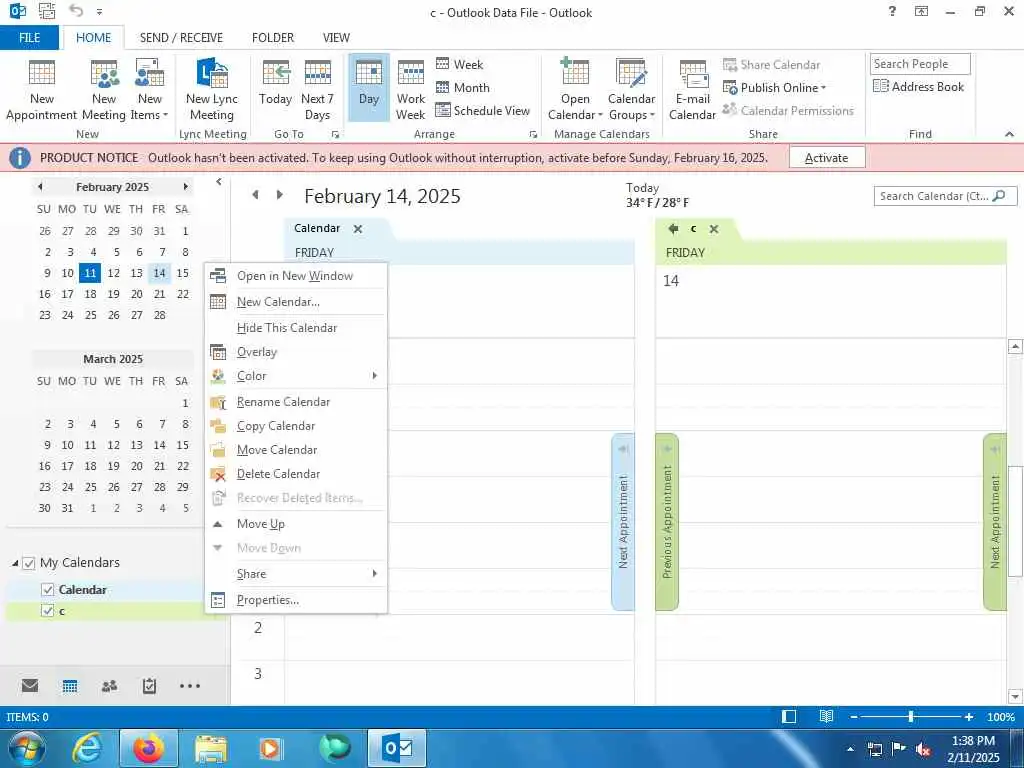This screenshot has height=768, width=1024.
Task: Select Month view in the ribbon
Action: pyautogui.click(x=462, y=88)
